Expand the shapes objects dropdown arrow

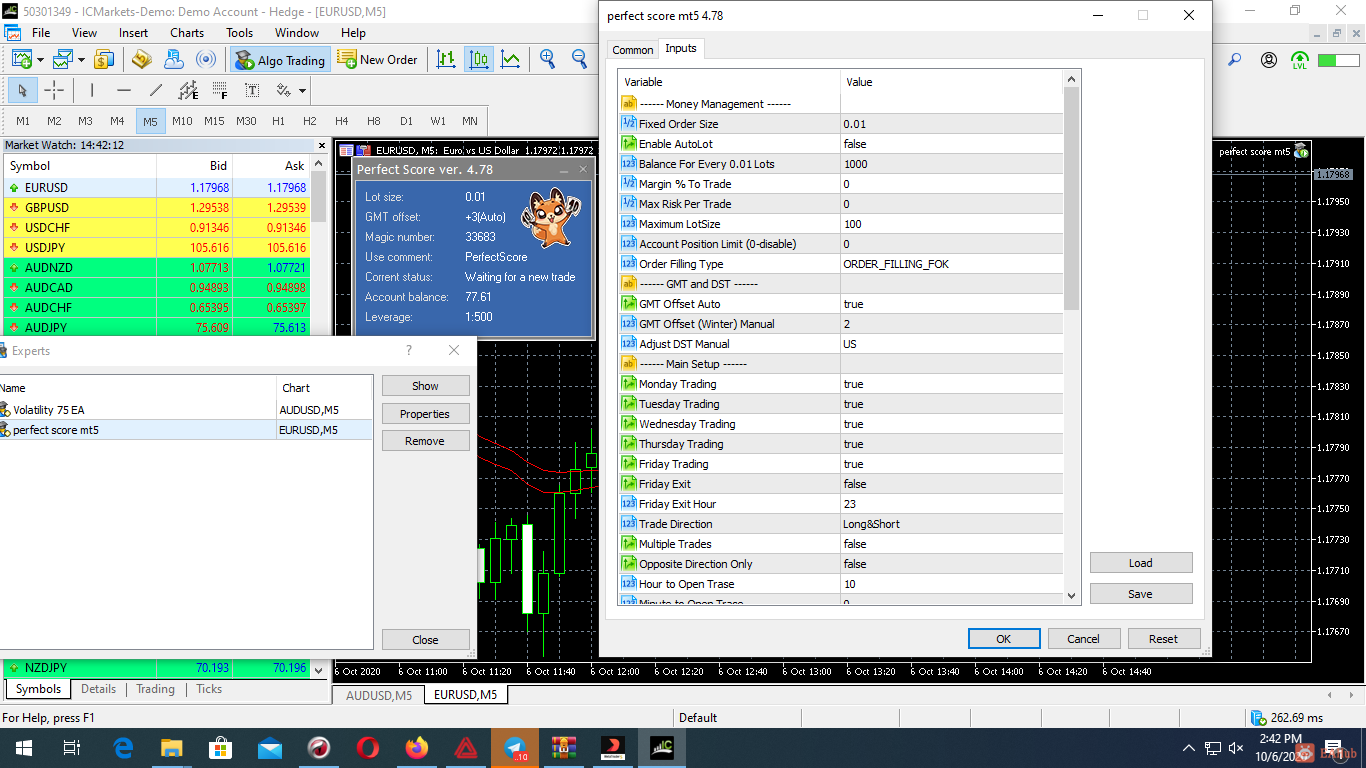point(302,91)
